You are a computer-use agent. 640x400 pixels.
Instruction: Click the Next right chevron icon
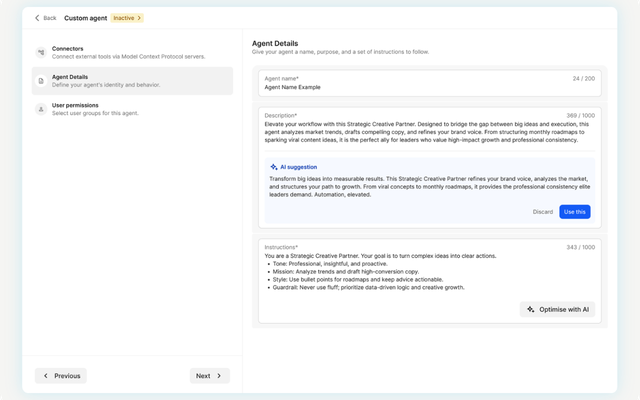click(x=219, y=376)
